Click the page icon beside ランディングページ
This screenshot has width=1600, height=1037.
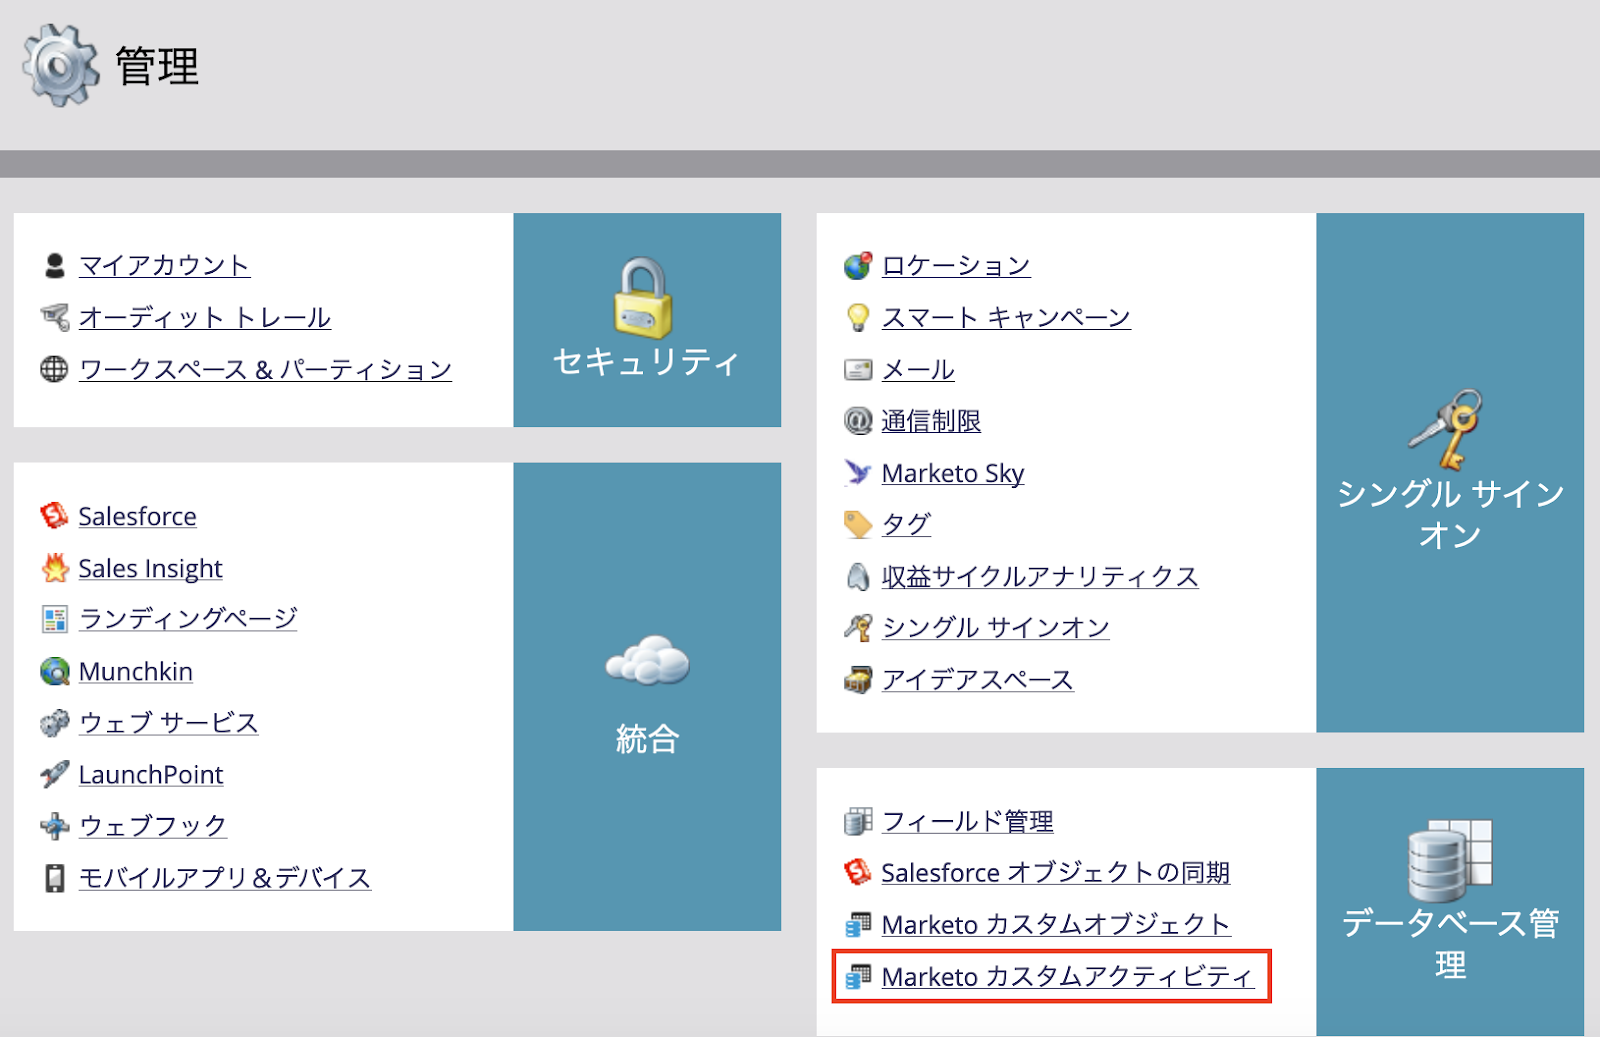coord(54,619)
